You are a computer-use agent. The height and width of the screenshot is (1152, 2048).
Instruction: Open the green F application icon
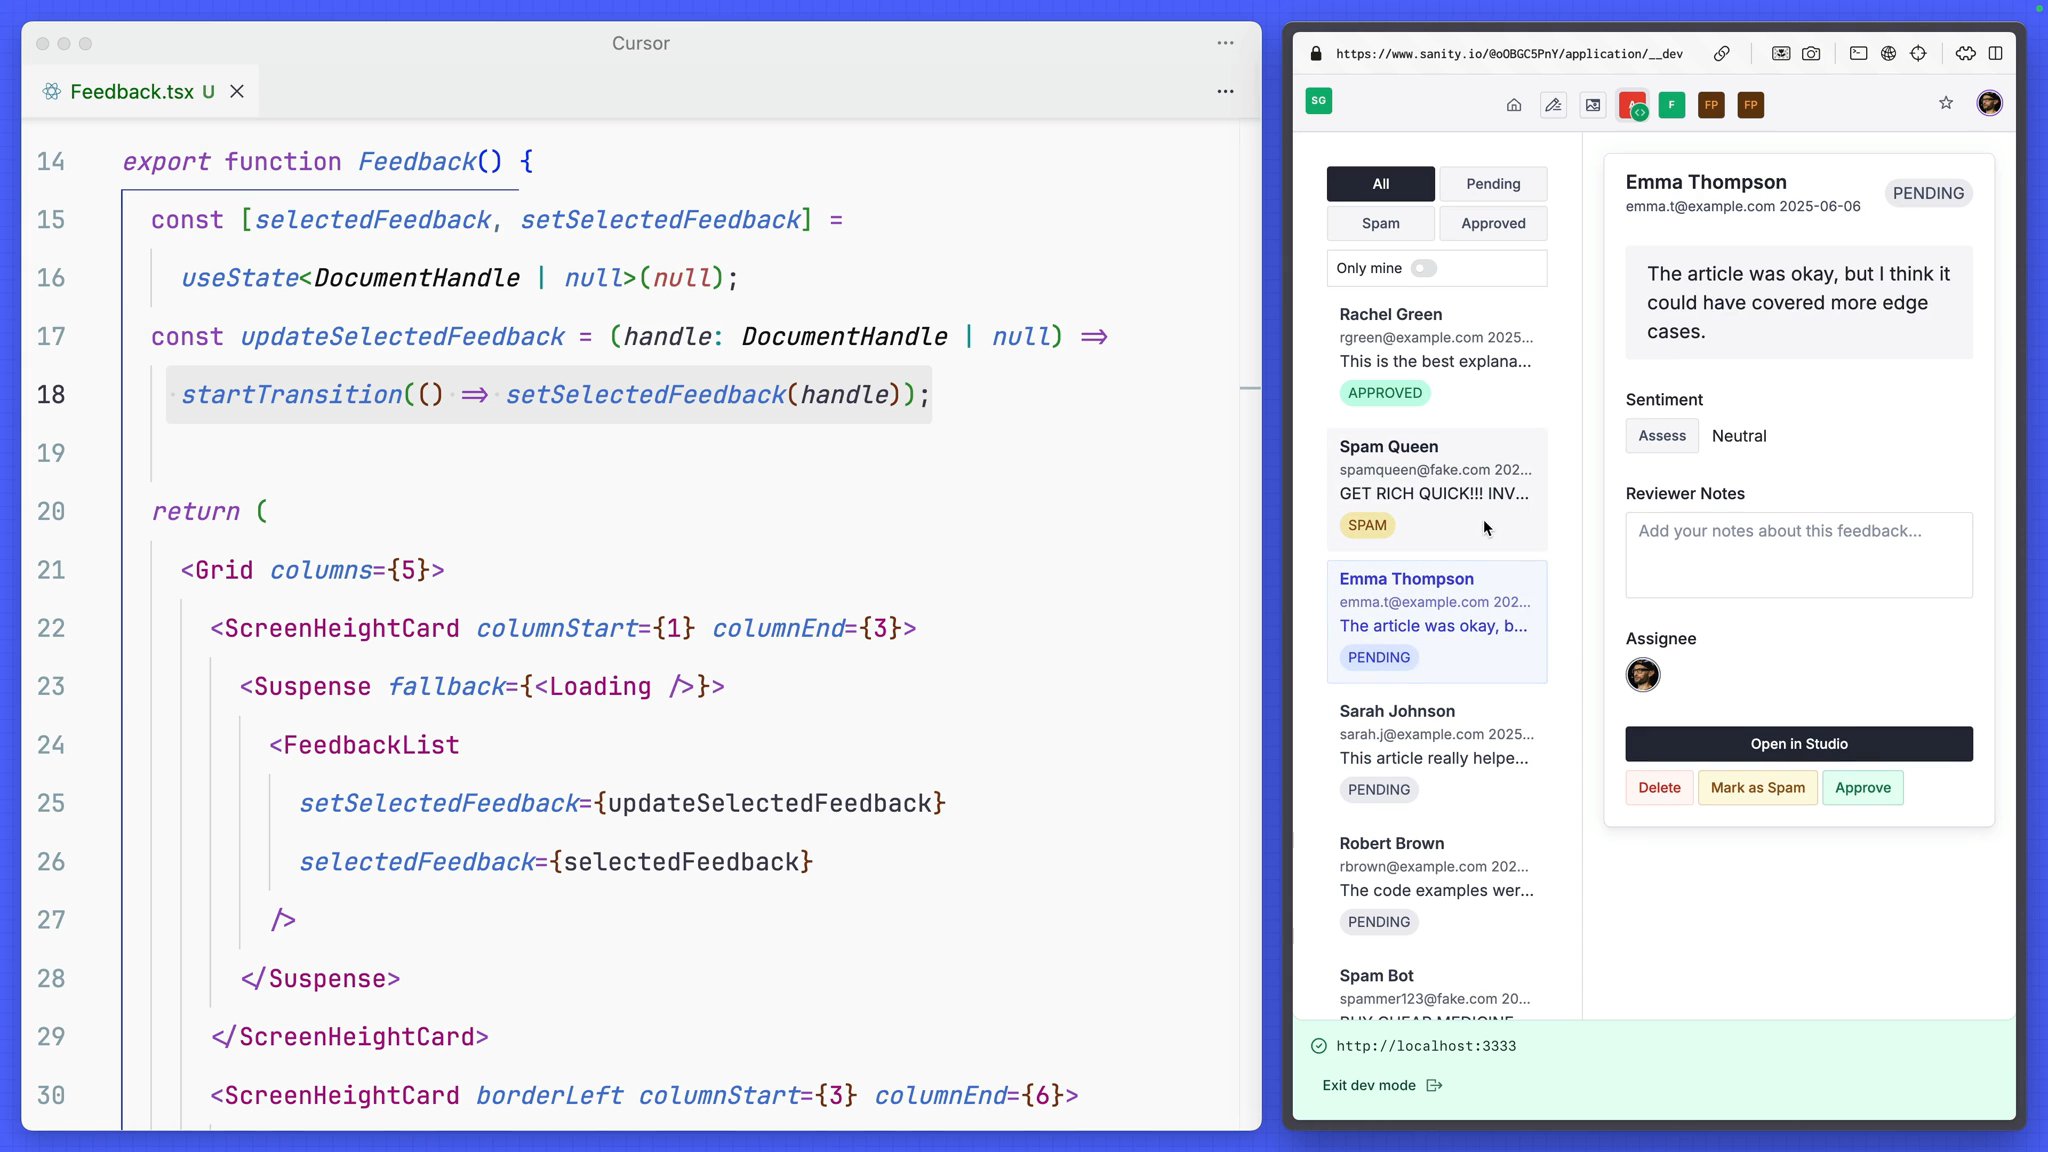click(x=1672, y=105)
